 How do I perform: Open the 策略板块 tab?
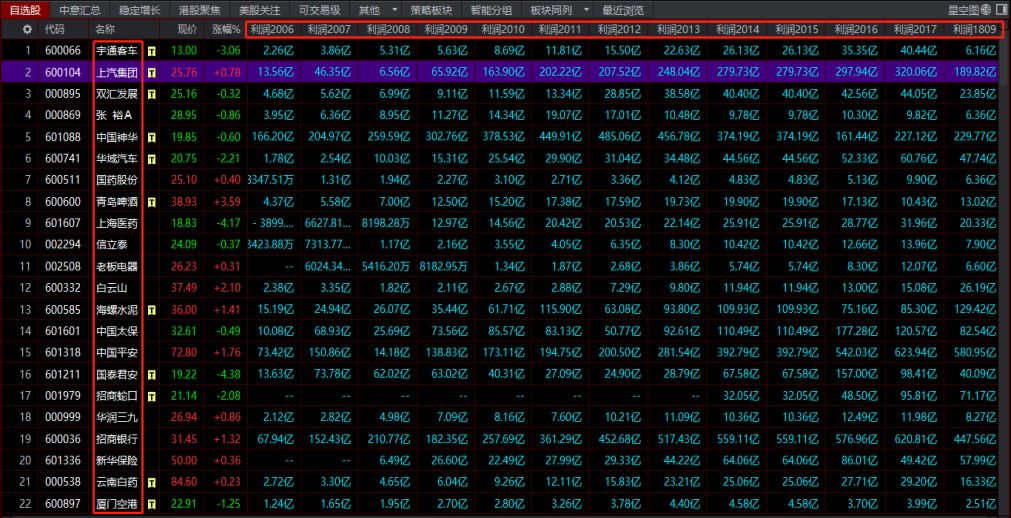(431, 10)
